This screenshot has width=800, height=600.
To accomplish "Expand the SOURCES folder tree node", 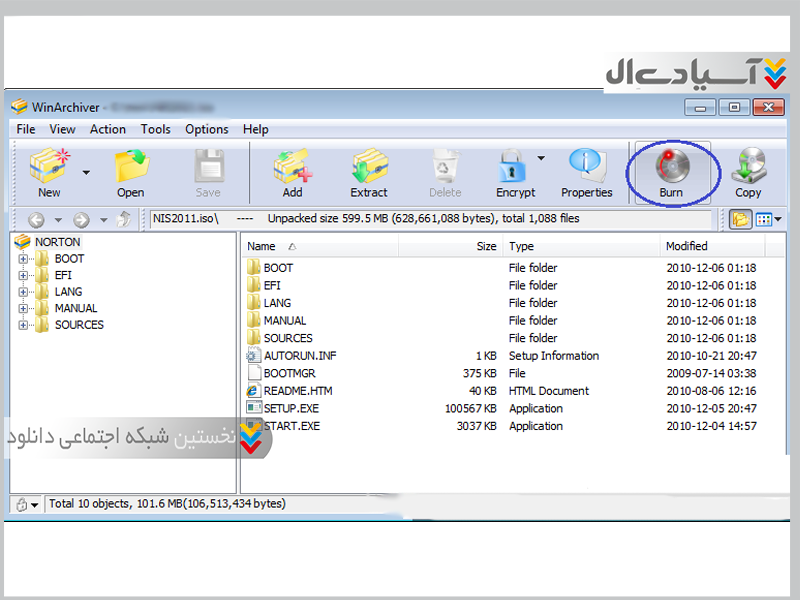I will [24, 325].
